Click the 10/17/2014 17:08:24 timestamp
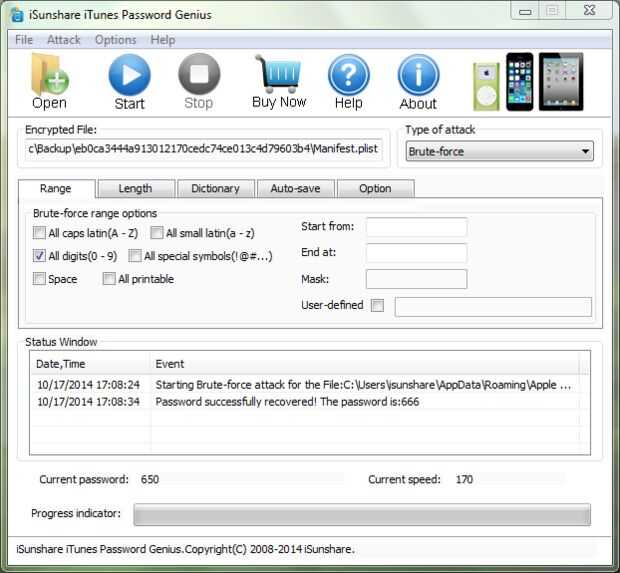This screenshot has height=573, width=620. tap(88, 385)
